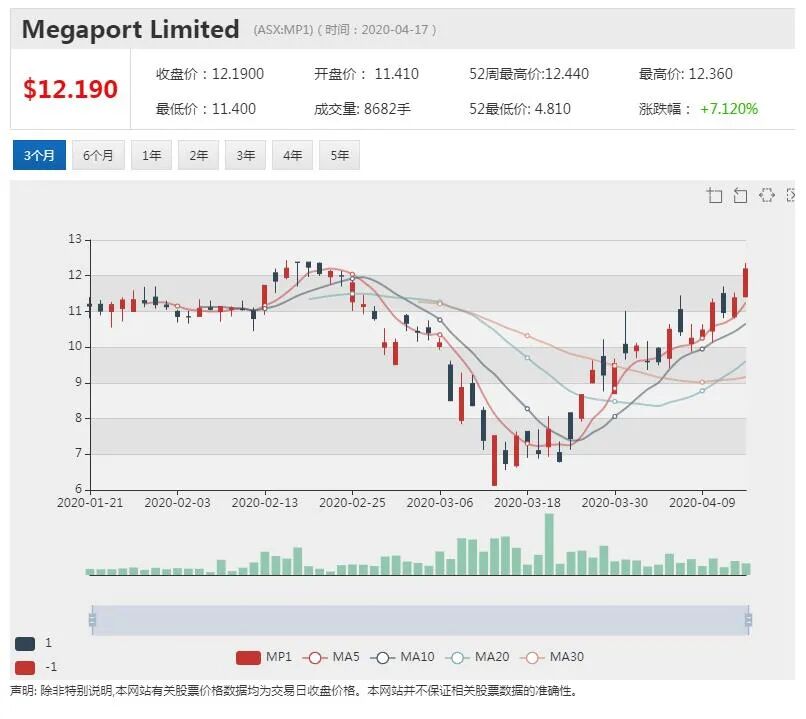Screen dimensions: 806x719
Task: Click the green +7.120% change value
Action: (x=729, y=109)
